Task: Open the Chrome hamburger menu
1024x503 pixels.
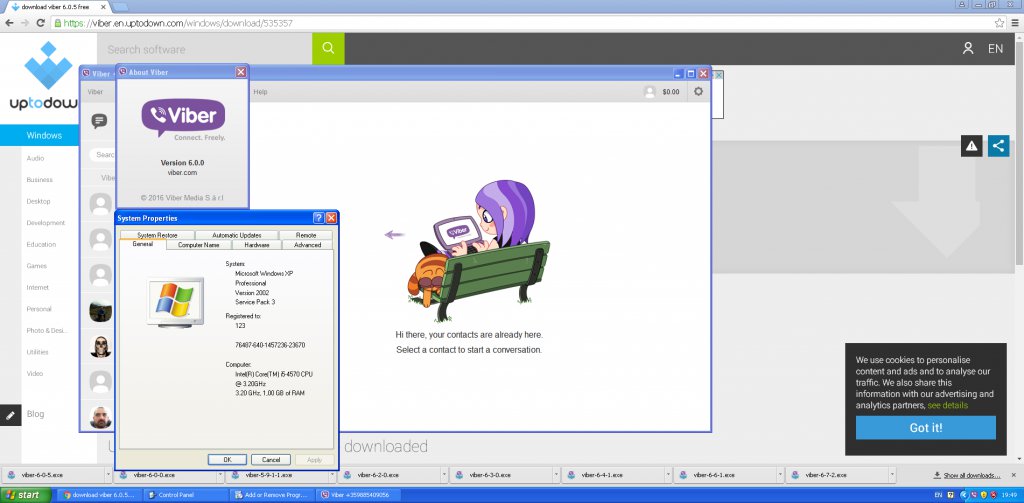Action: pos(1014,22)
